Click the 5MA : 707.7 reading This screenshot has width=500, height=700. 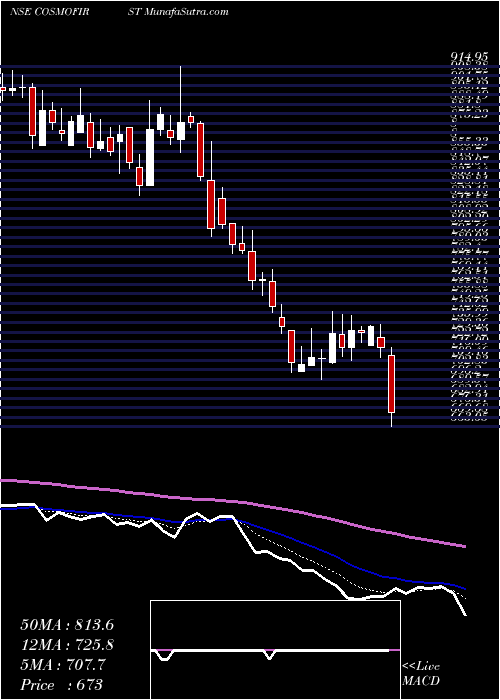[x=62, y=665]
